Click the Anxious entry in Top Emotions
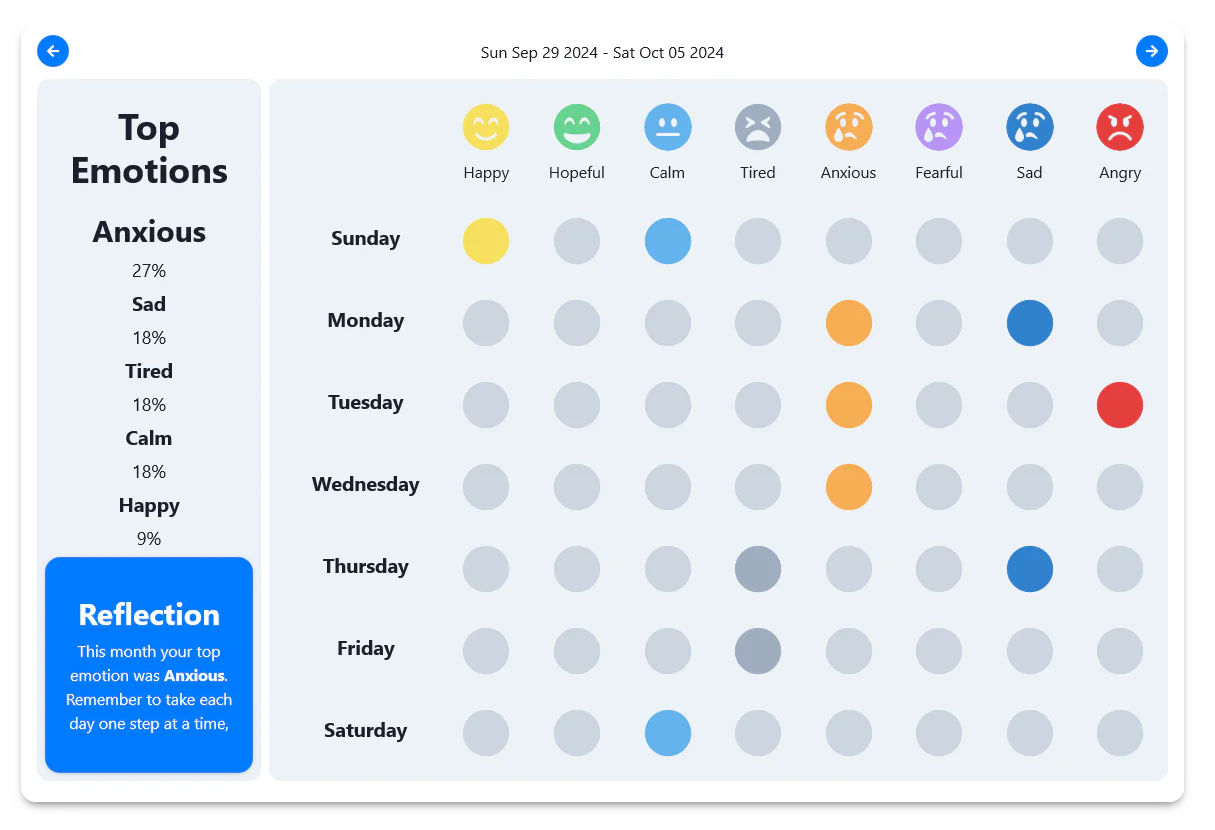Viewport: 1215px width, 830px height. coord(148,232)
